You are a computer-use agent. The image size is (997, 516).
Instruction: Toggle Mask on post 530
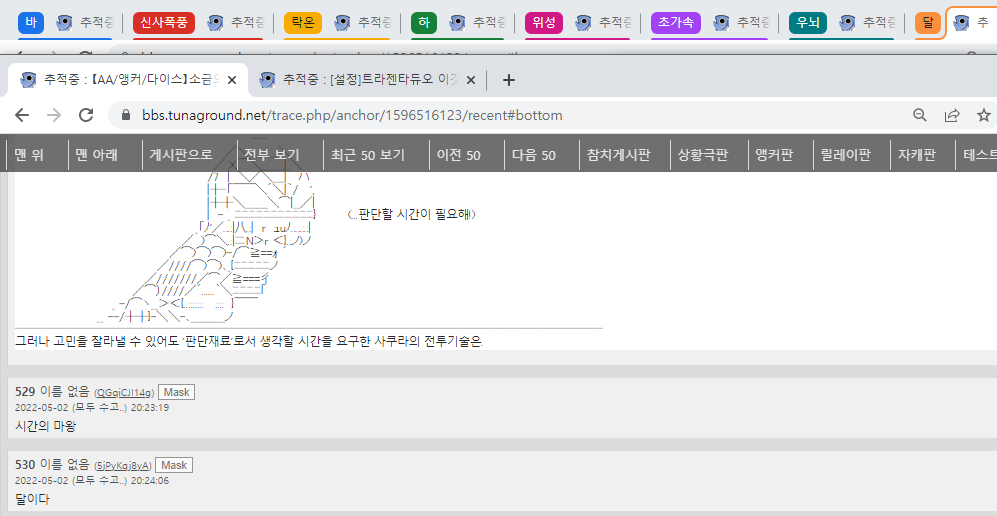pos(174,465)
